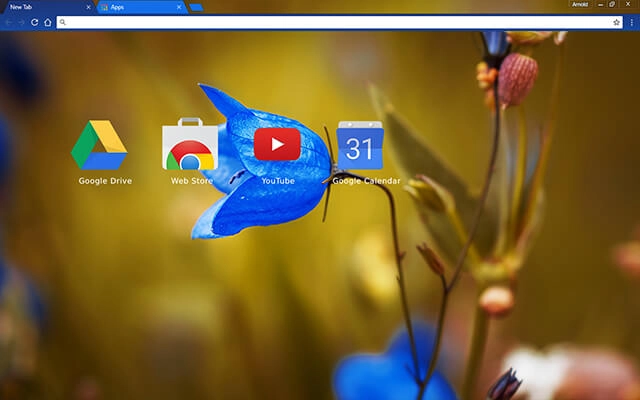This screenshot has width=640, height=400.
Task: Launch the YouTube app icon
Action: pyautogui.click(x=278, y=144)
